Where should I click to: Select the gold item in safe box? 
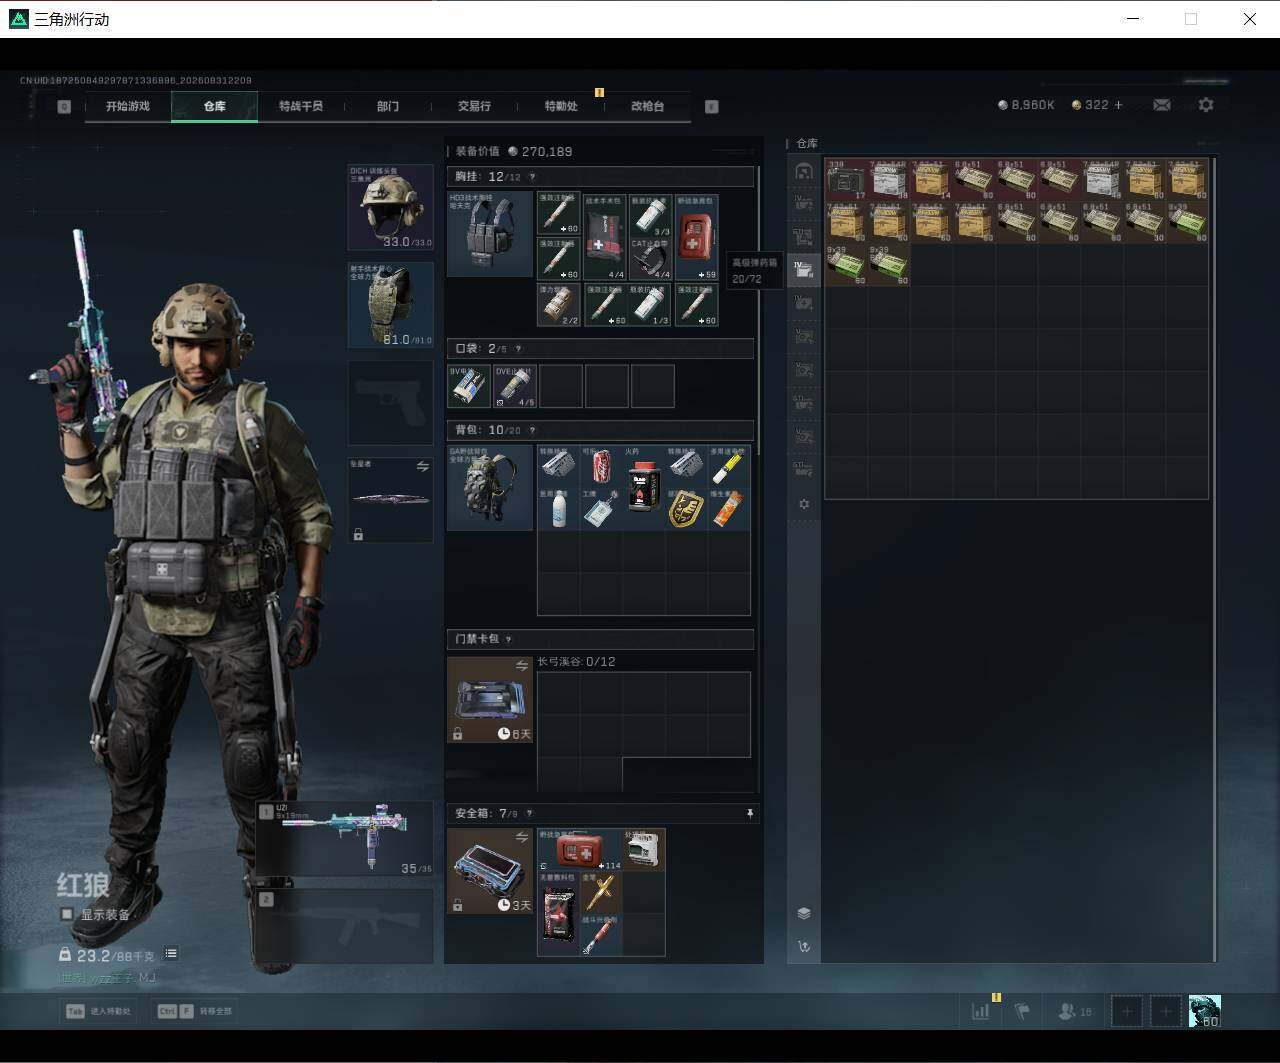point(601,892)
